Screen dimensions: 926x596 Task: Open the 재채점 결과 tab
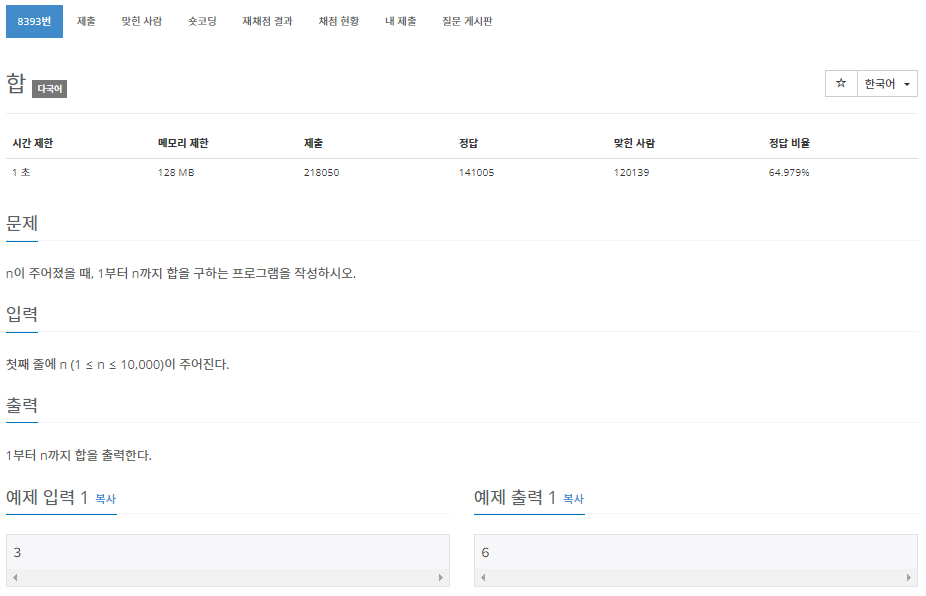point(268,21)
